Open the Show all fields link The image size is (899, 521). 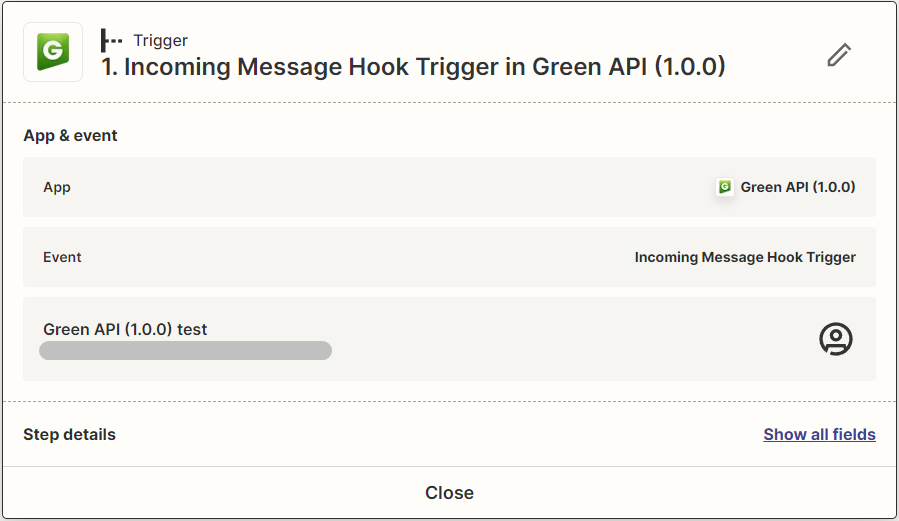819,434
